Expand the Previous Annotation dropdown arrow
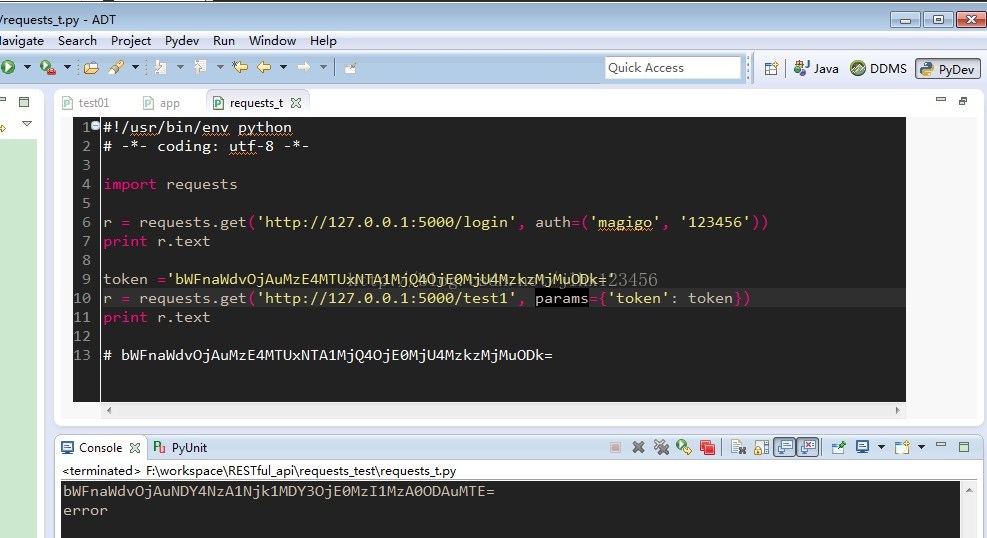The height and width of the screenshot is (538, 987). point(220,67)
